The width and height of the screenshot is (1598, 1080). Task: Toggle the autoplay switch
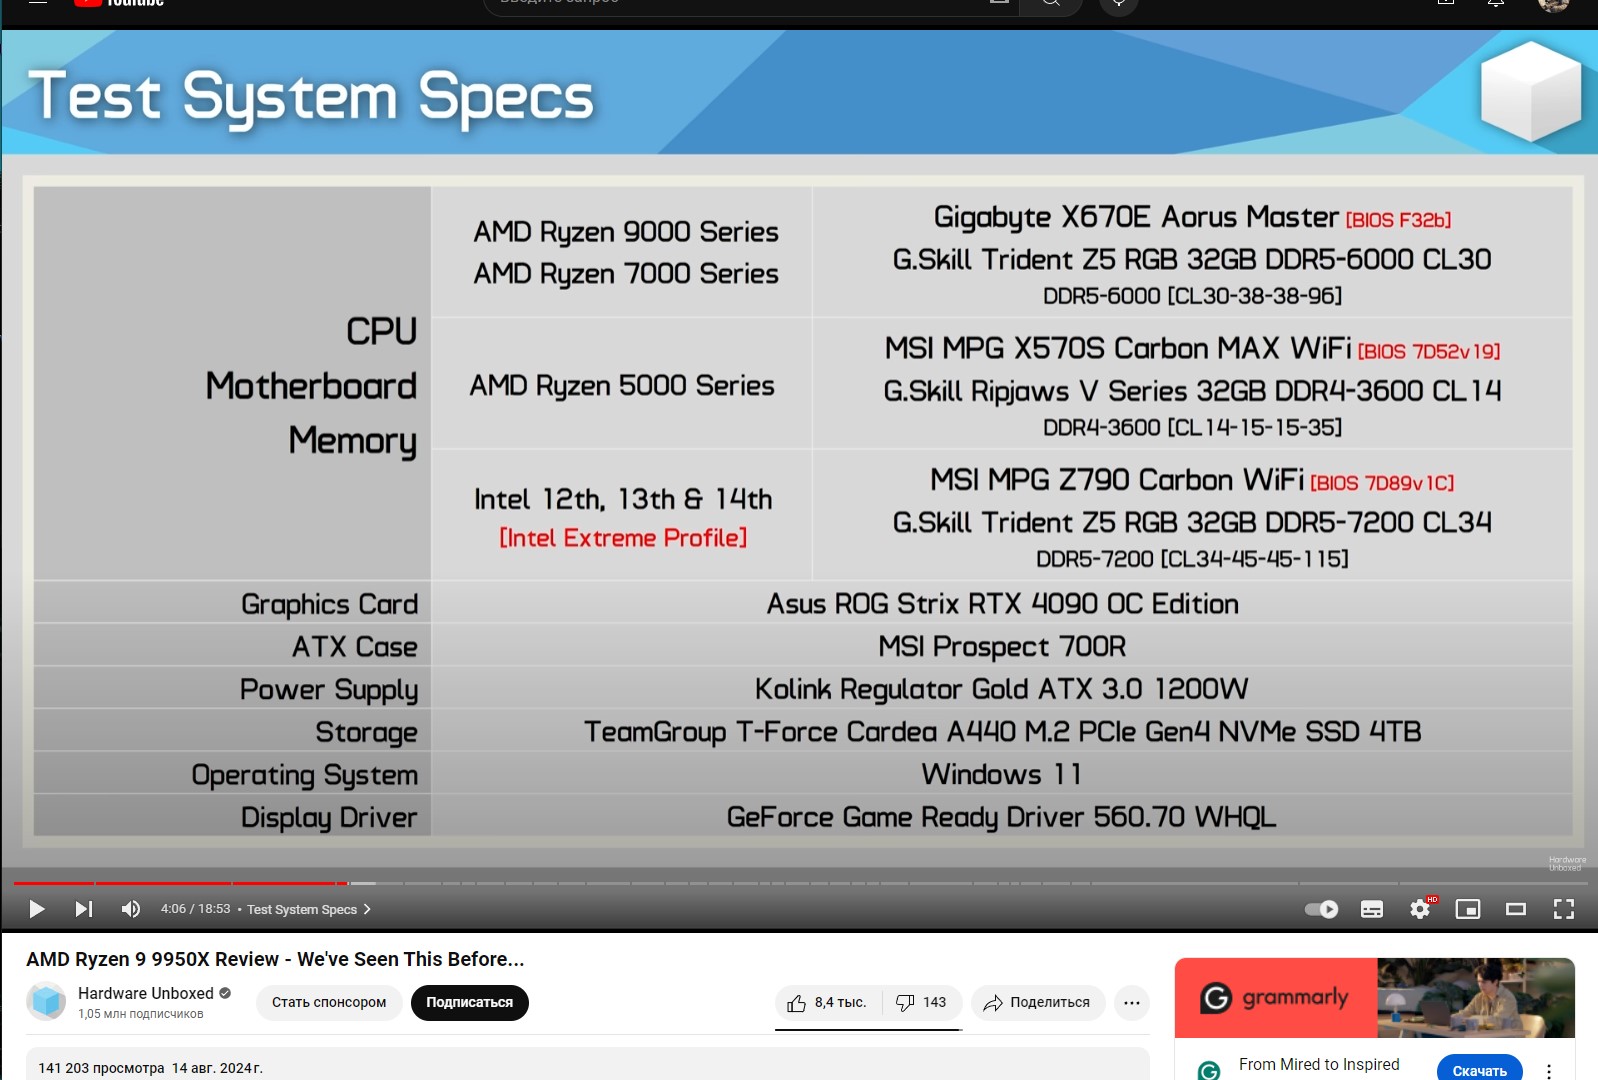(x=1322, y=909)
